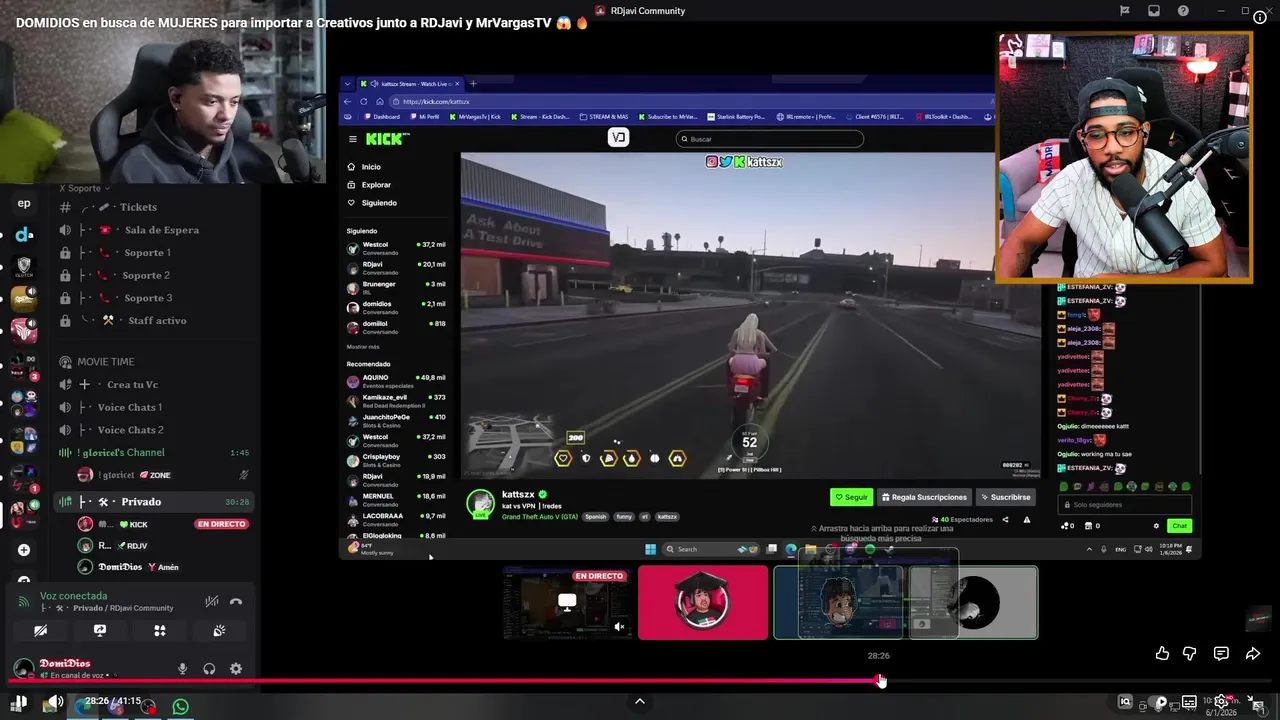Expand the center taskbar chevron up
The height and width of the screenshot is (720, 1280).
click(640, 701)
